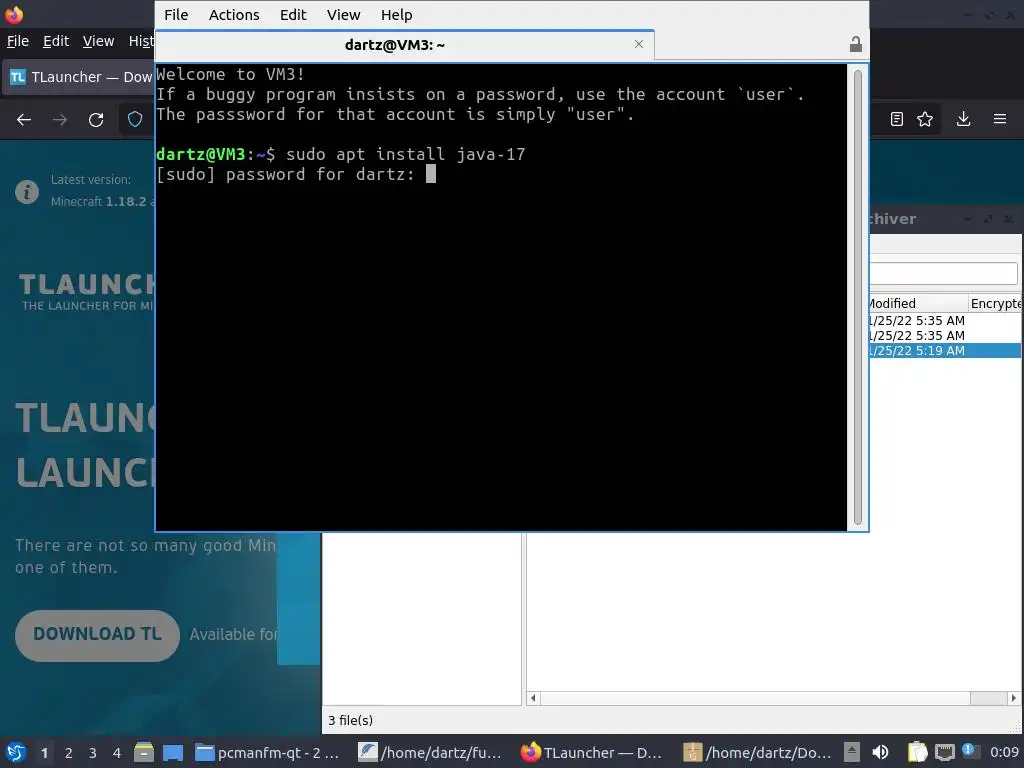The height and width of the screenshot is (768, 1024).
Task: Open the volume control tray icon
Action: (880, 752)
